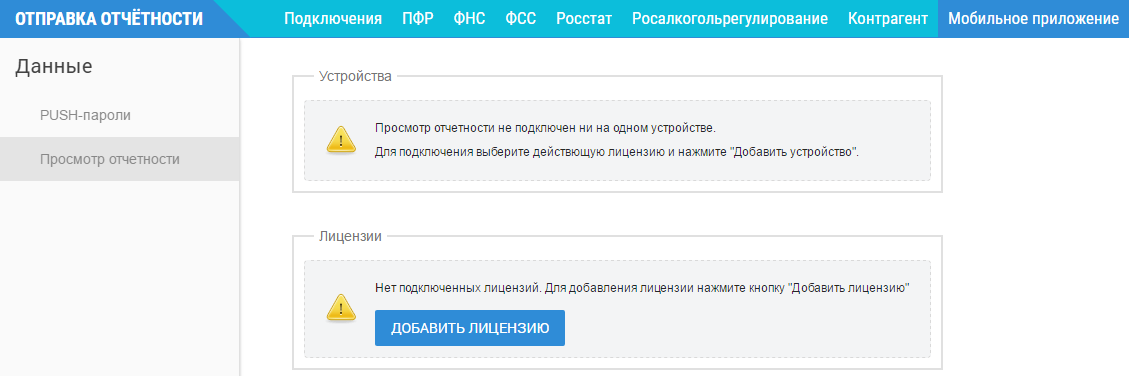Open the Контрагент tab

coord(888,19)
